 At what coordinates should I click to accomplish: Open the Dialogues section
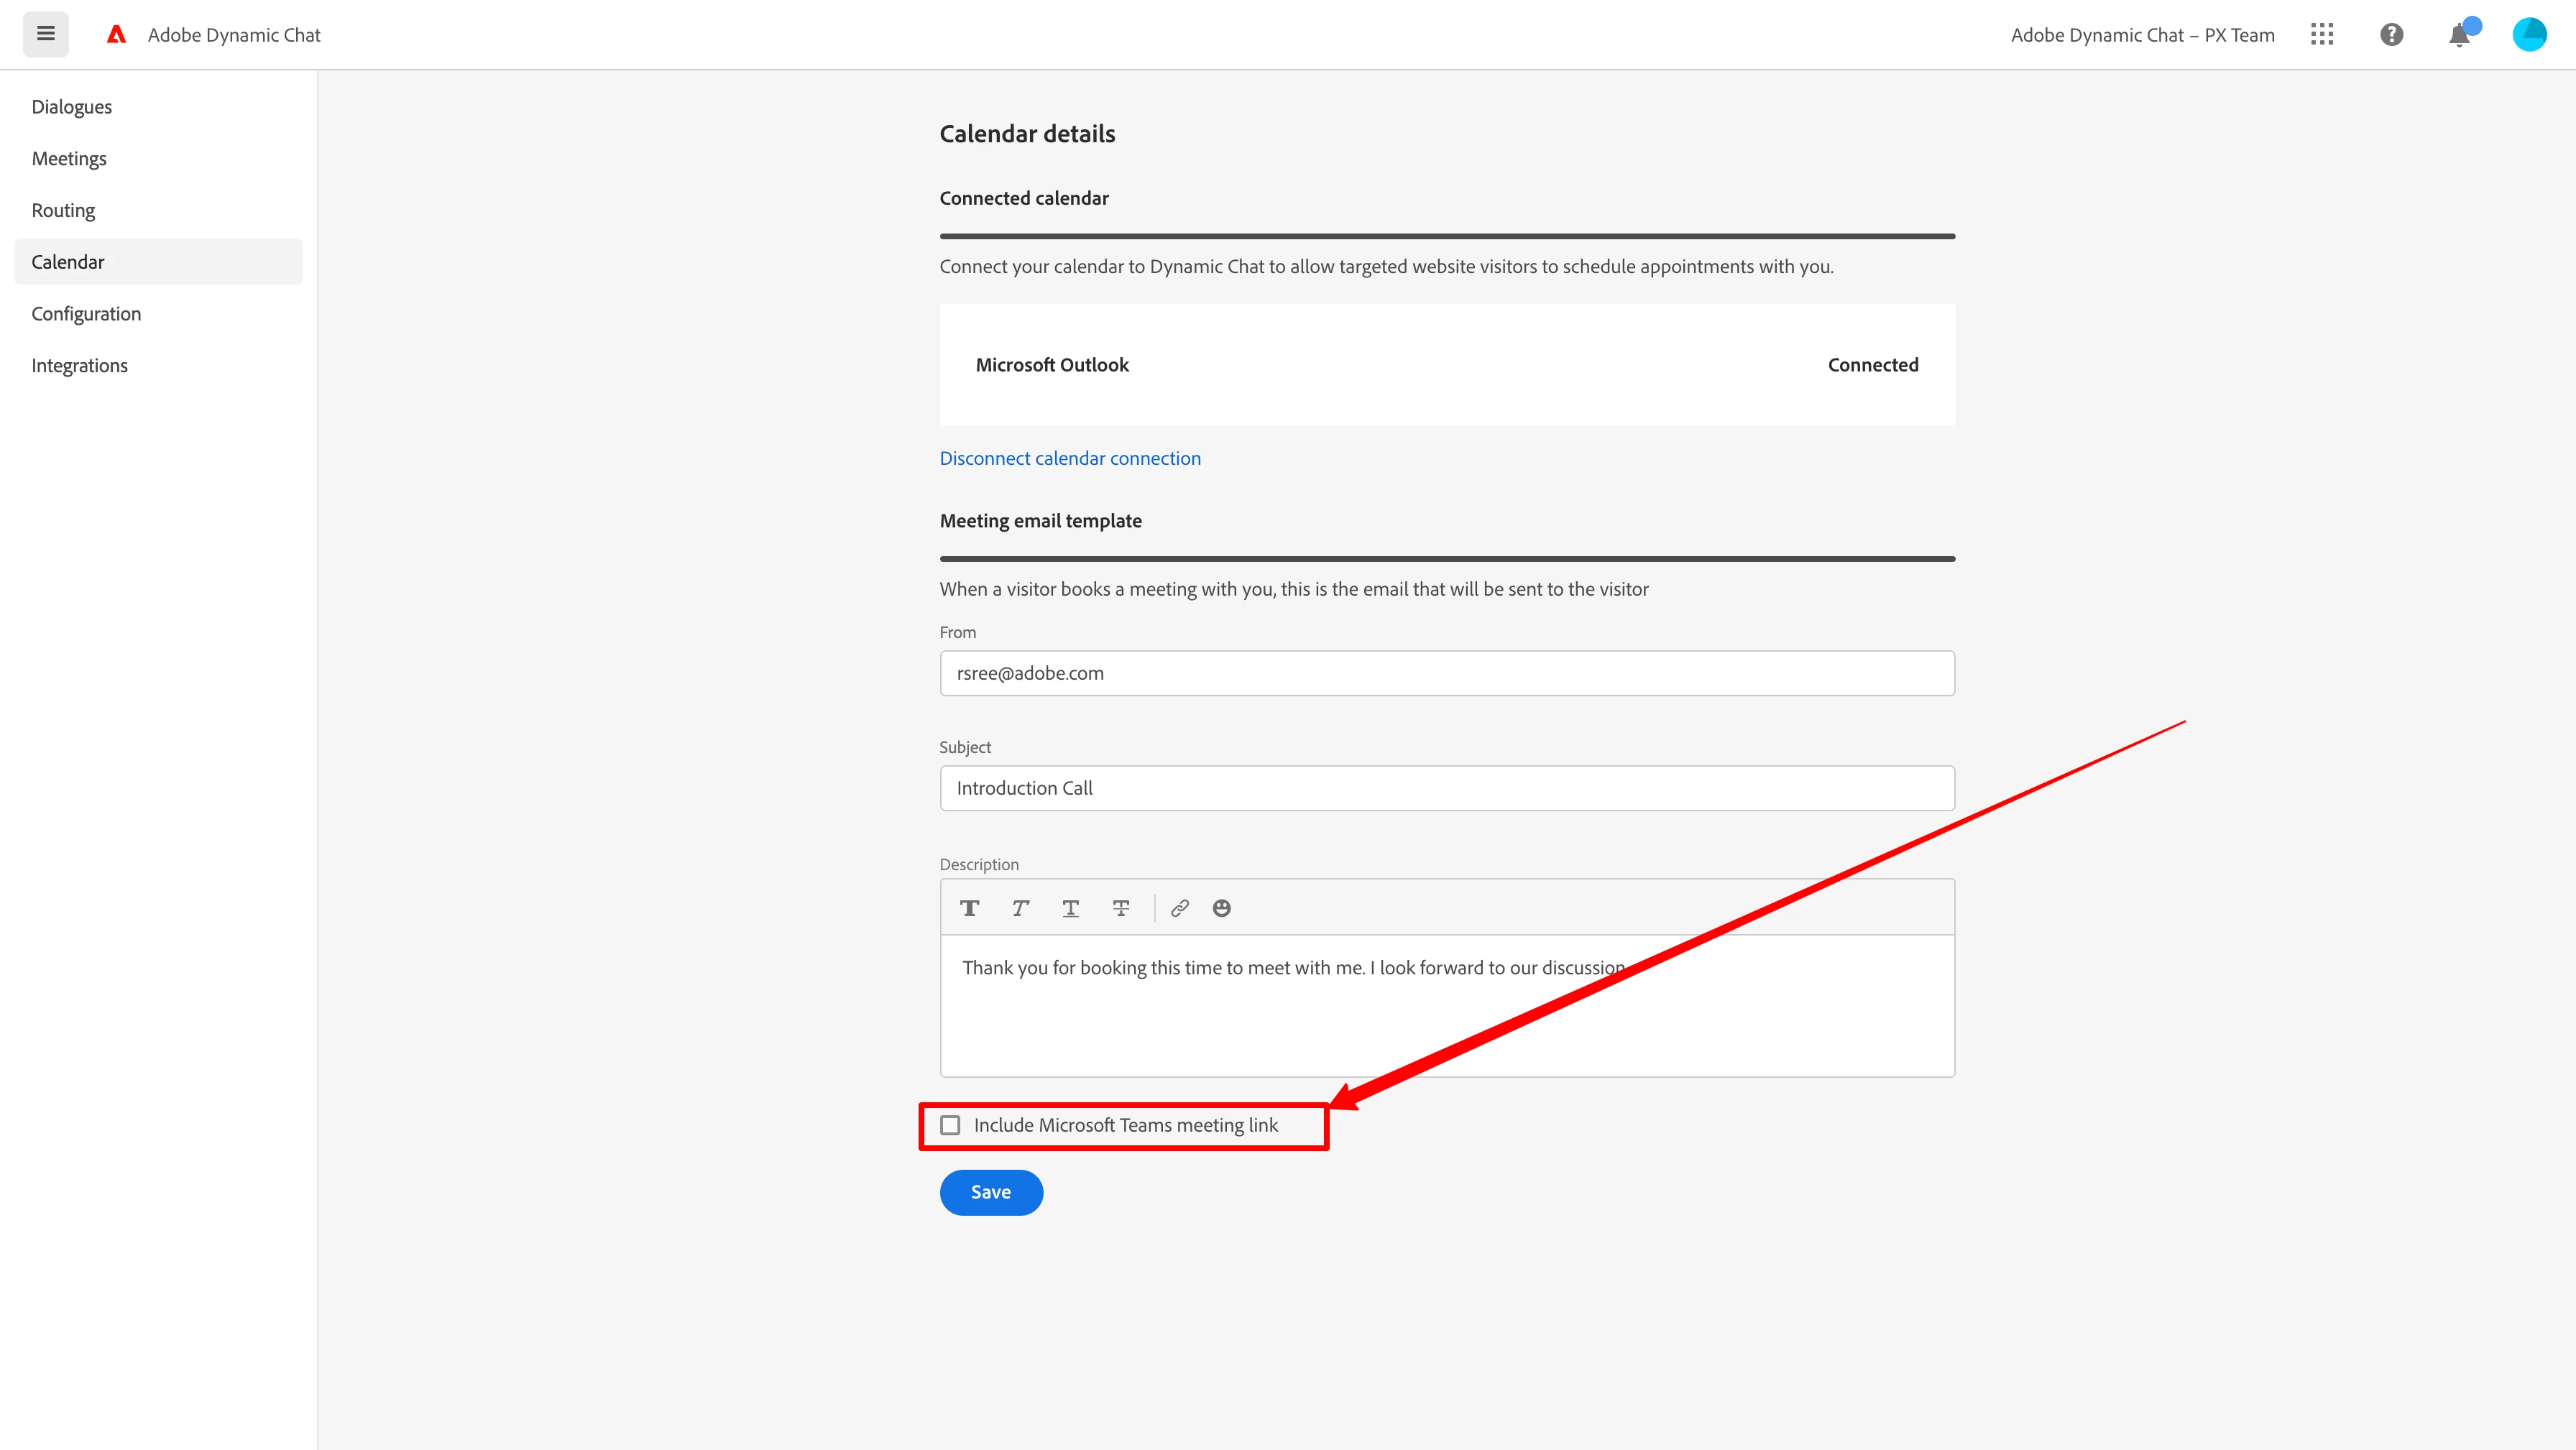(x=72, y=107)
